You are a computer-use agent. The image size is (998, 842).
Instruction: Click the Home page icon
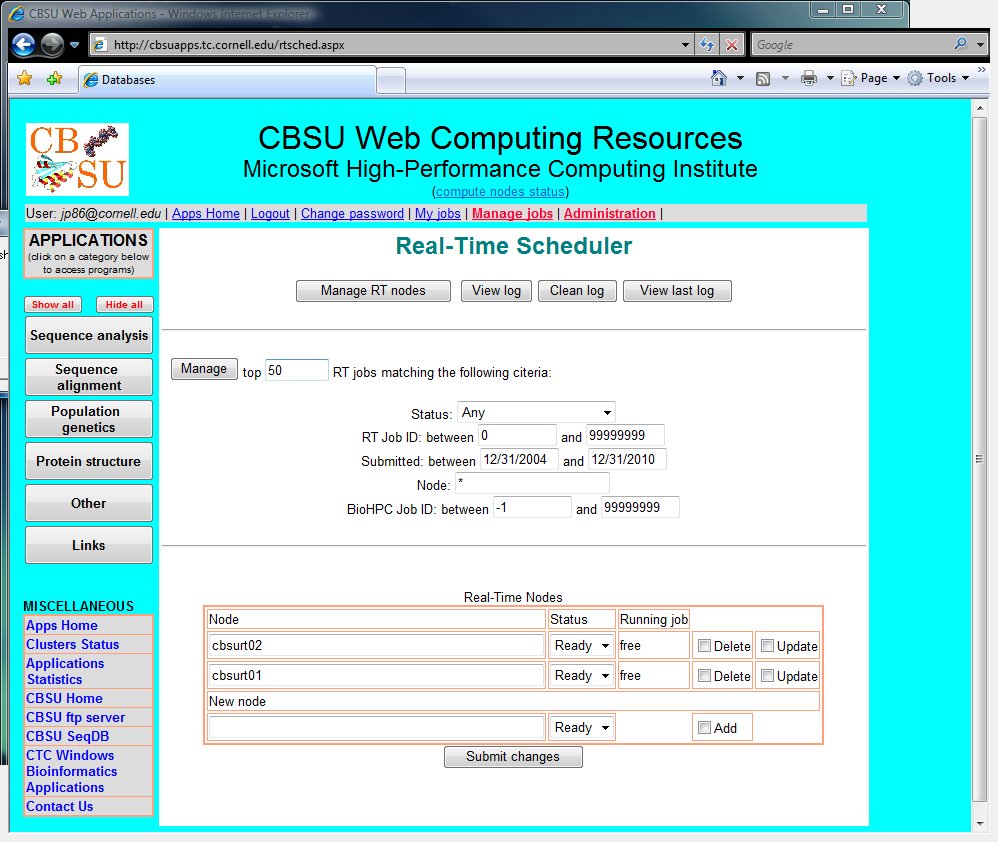718,78
